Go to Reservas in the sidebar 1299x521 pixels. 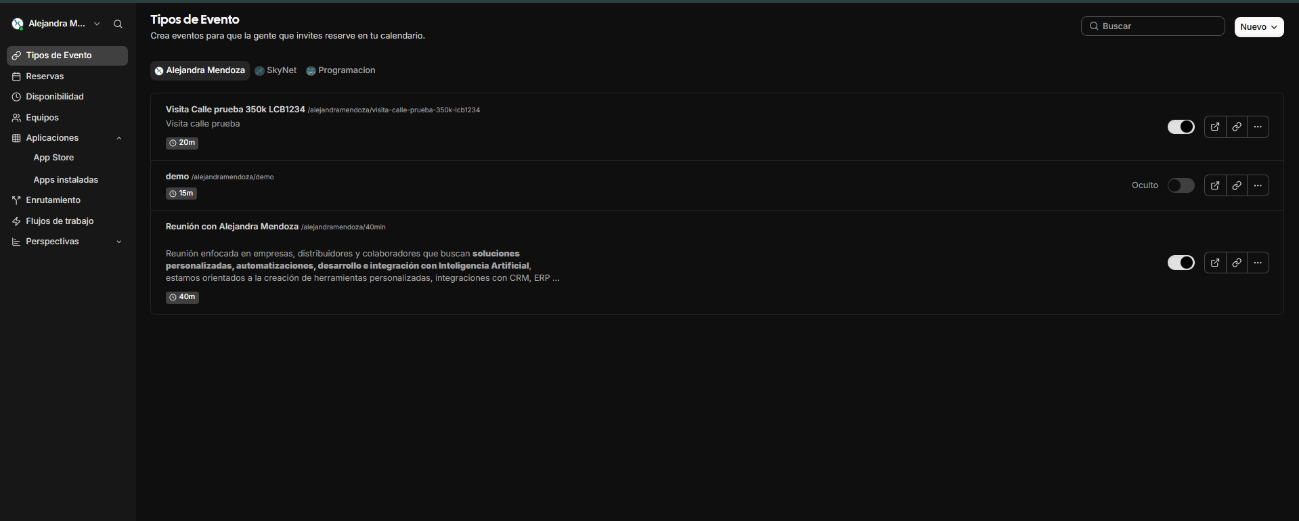[45, 76]
